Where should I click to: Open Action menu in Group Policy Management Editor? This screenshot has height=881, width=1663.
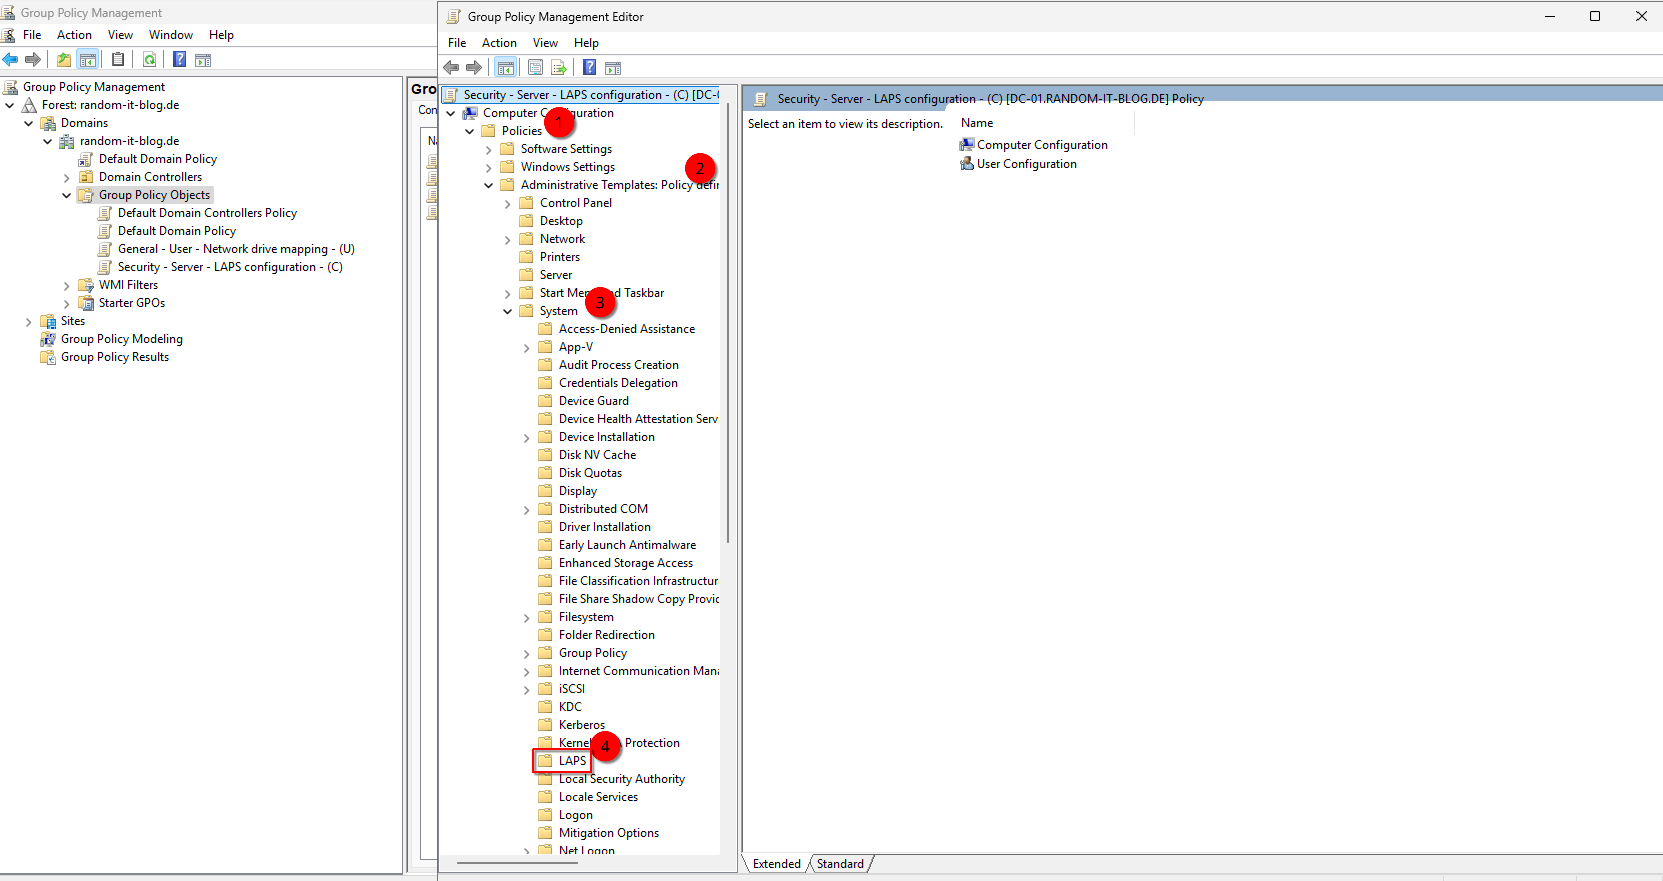coord(499,43)
